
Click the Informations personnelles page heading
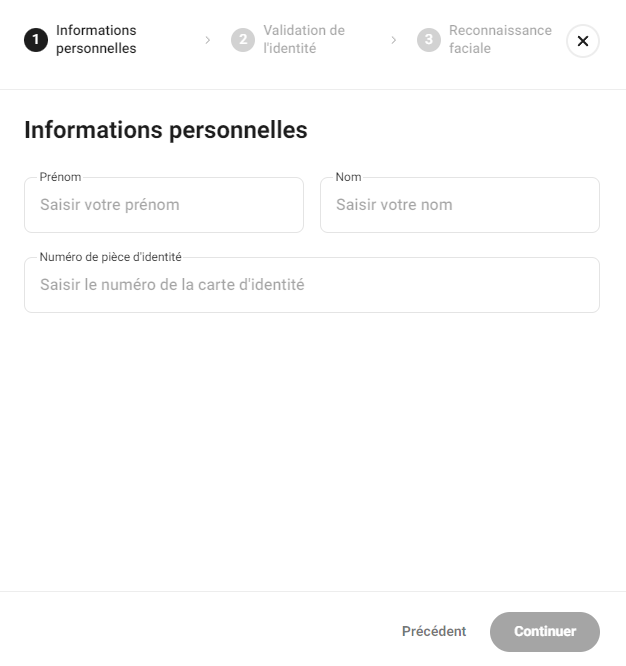(x=165, y=130)
